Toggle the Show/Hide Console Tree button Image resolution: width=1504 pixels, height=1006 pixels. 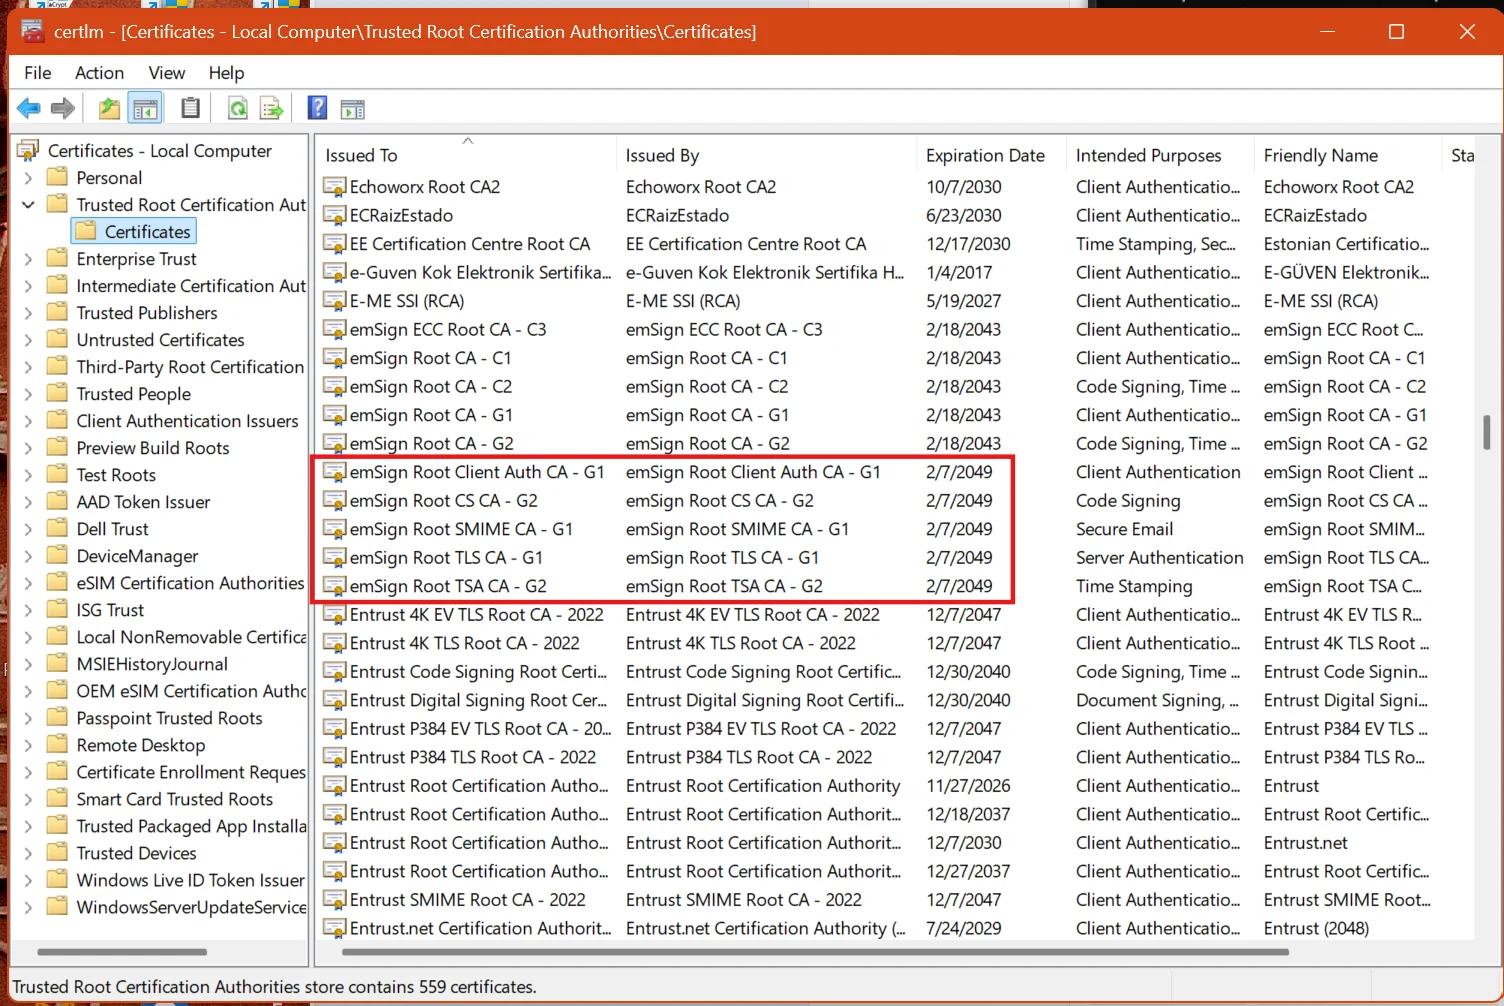tap(145, 108)
